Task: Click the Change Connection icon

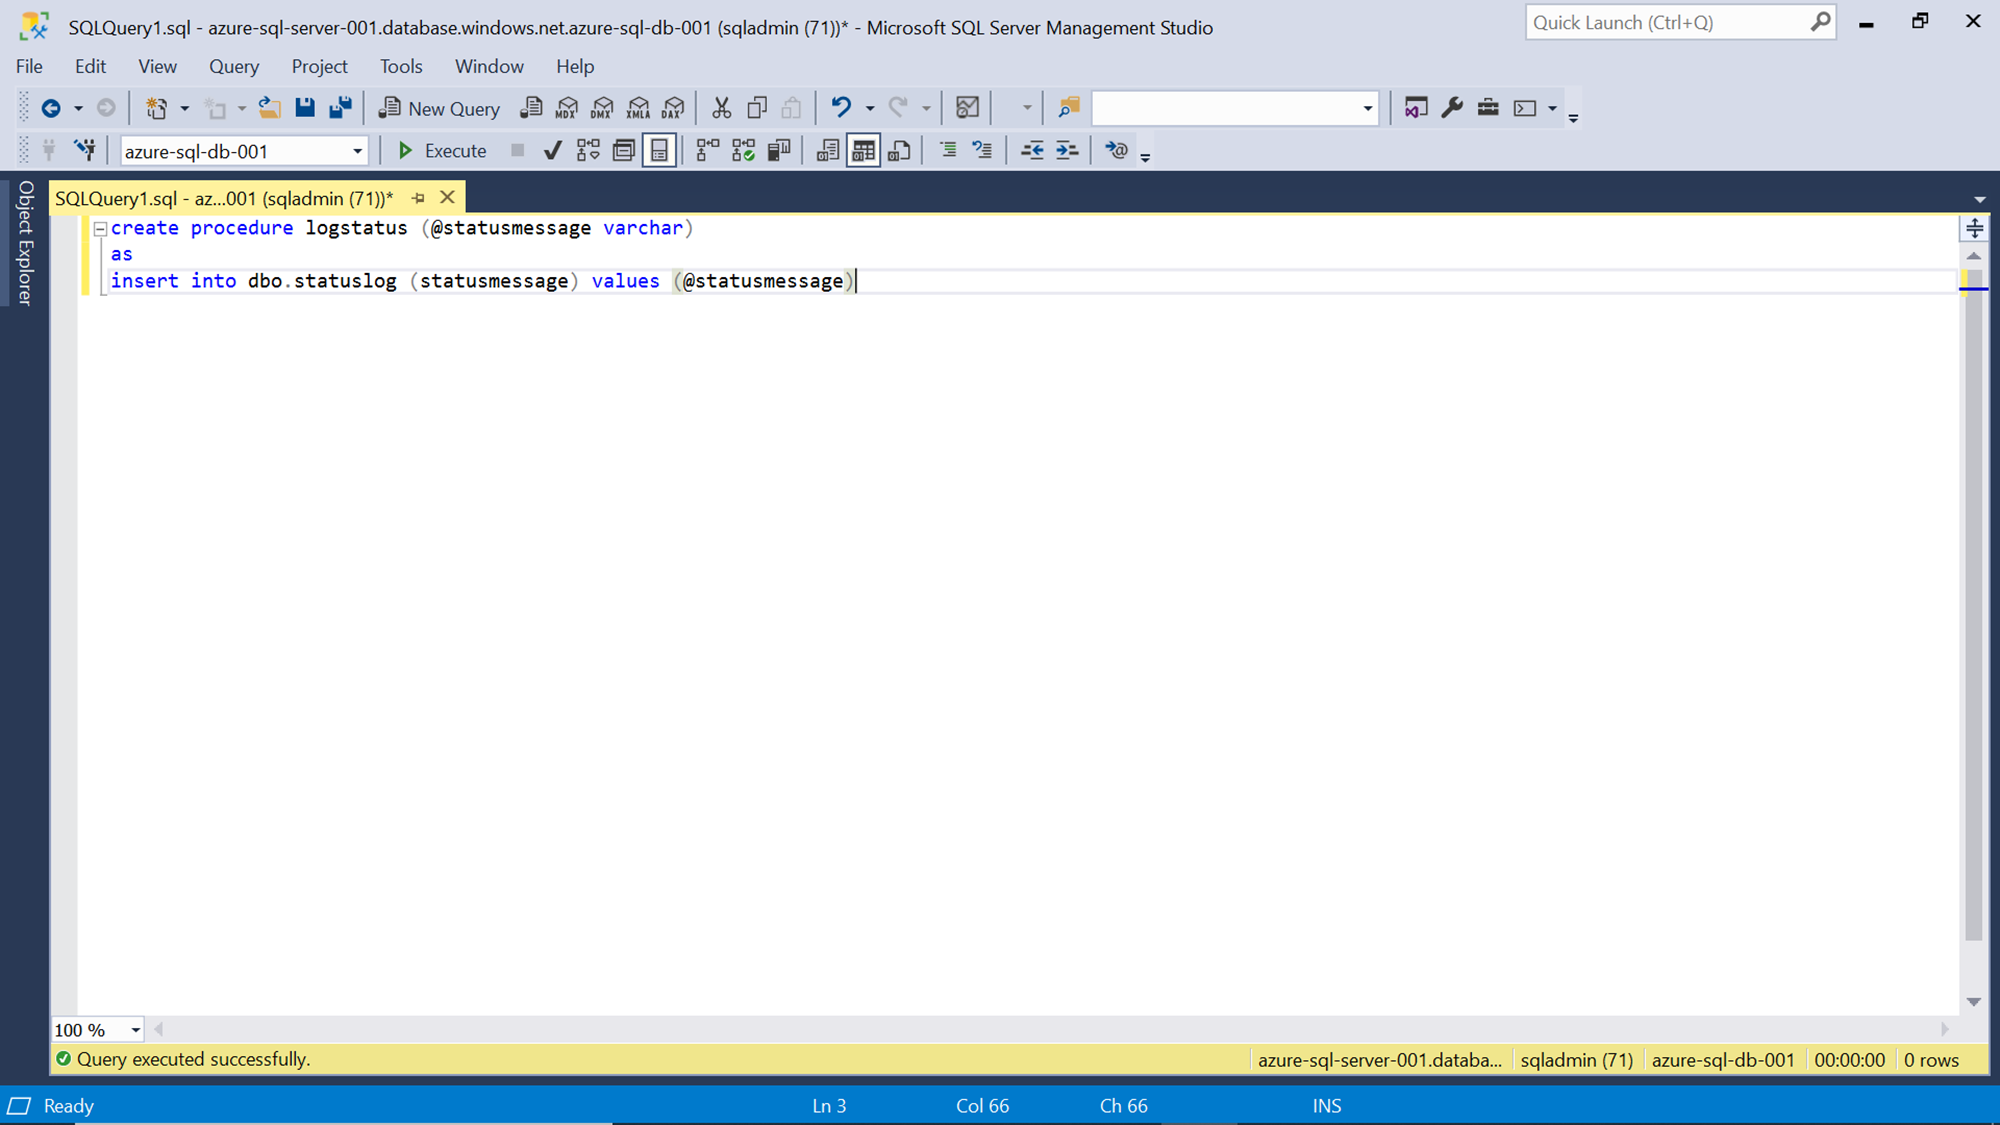Action: tap(85, 151)
